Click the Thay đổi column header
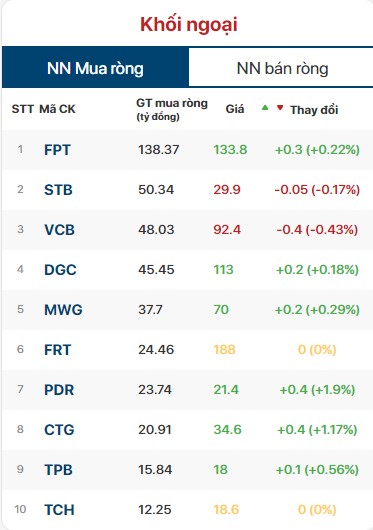Viewport: 373px width, 530px height. pyautogui.click(x=314, y=110)
